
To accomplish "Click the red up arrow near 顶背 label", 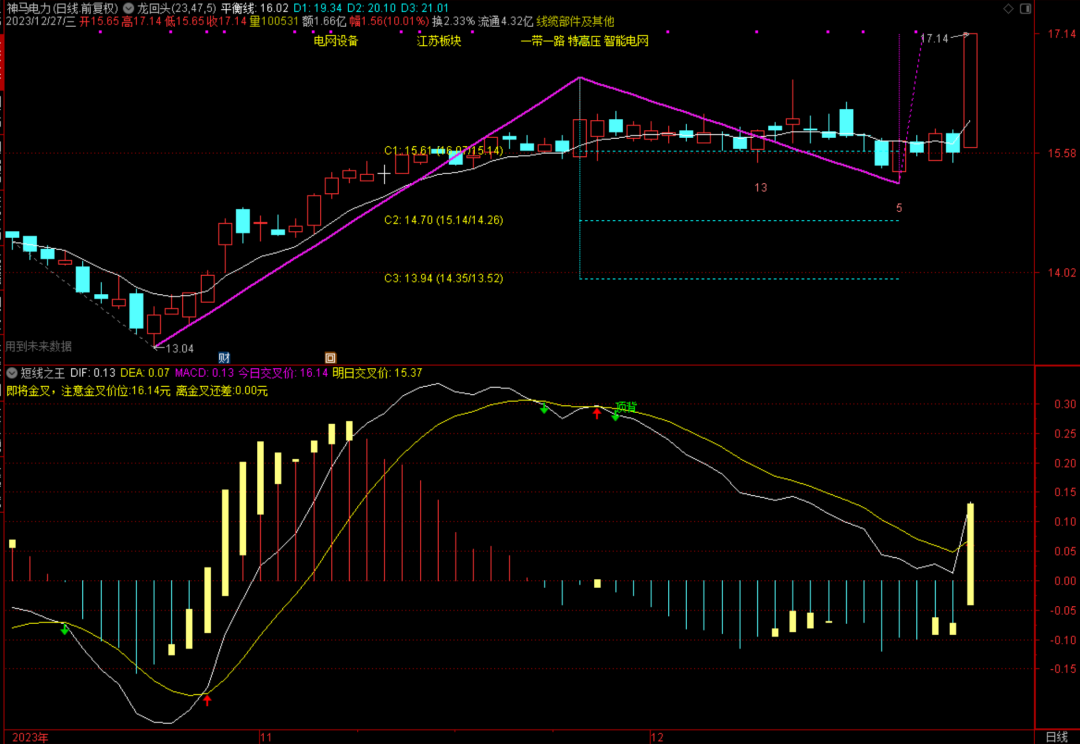I will point(597,412).
